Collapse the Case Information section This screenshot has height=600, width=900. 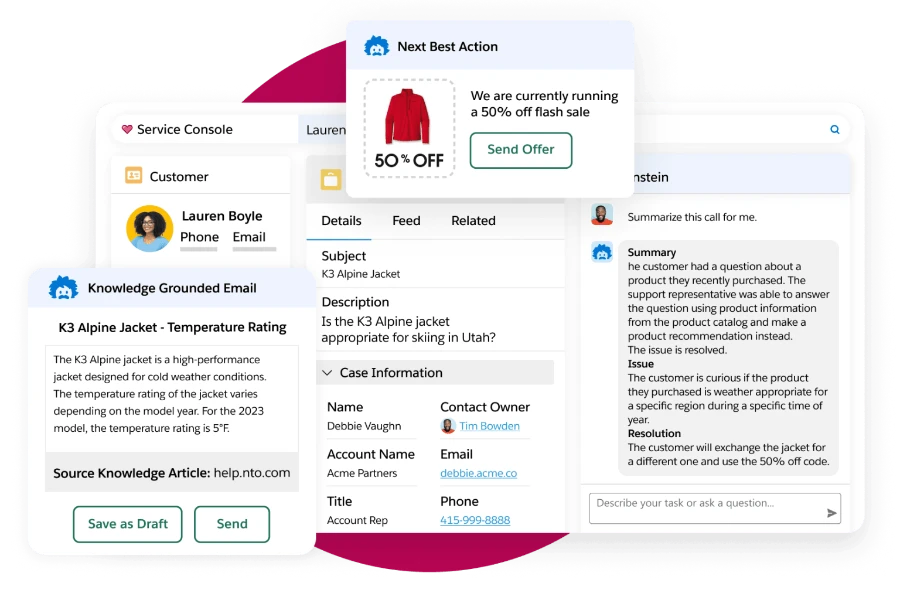click(327, 372)
